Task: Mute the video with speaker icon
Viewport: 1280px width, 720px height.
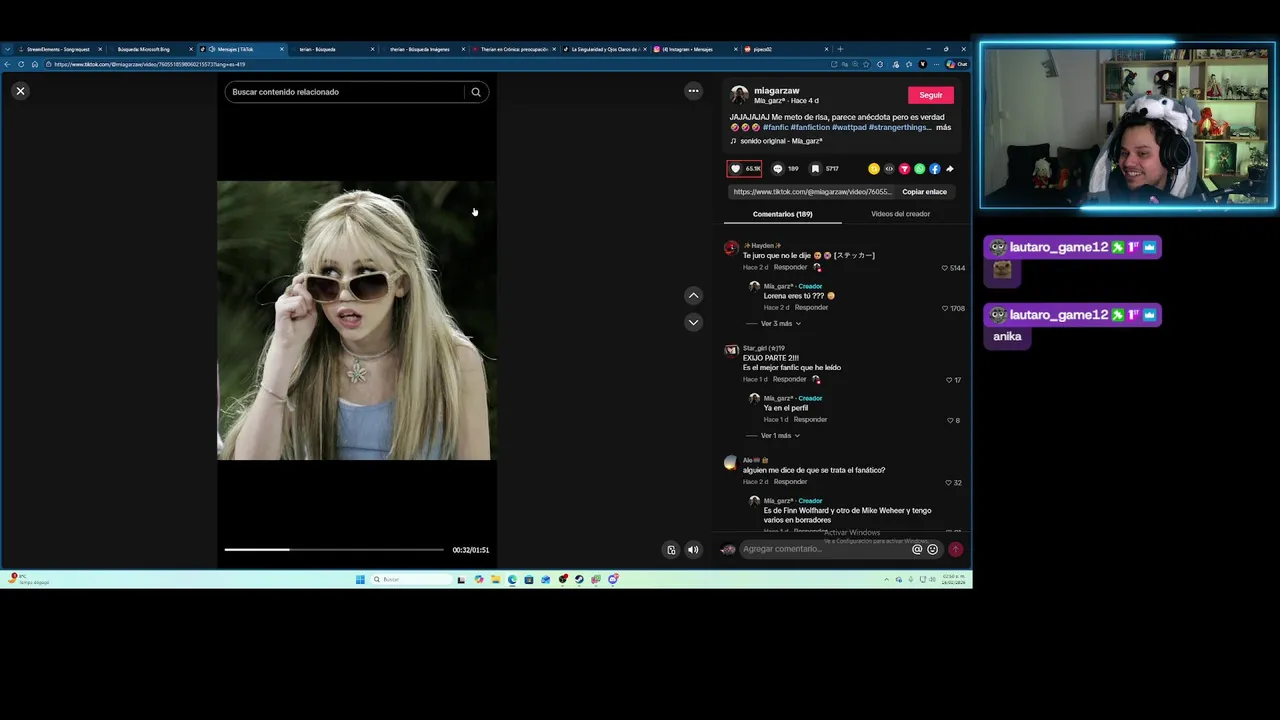Action: [693, 550]
